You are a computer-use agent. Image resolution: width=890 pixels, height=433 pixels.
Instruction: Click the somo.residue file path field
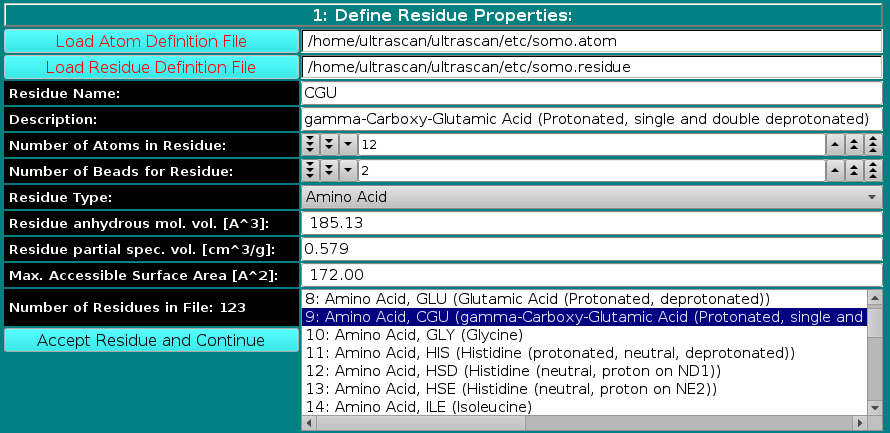pyautogui.click(x=592, y=67)
